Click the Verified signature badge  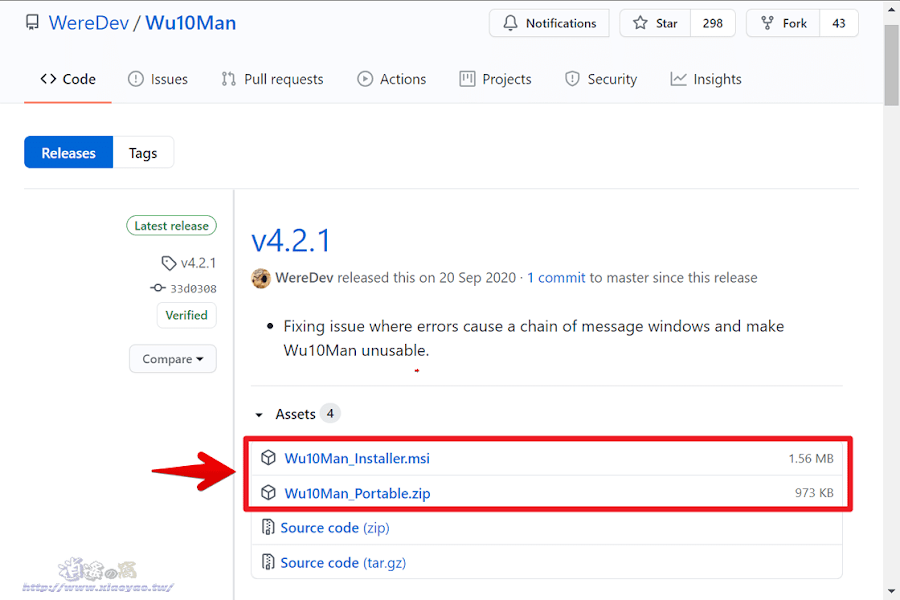click(x=187, y=315)
